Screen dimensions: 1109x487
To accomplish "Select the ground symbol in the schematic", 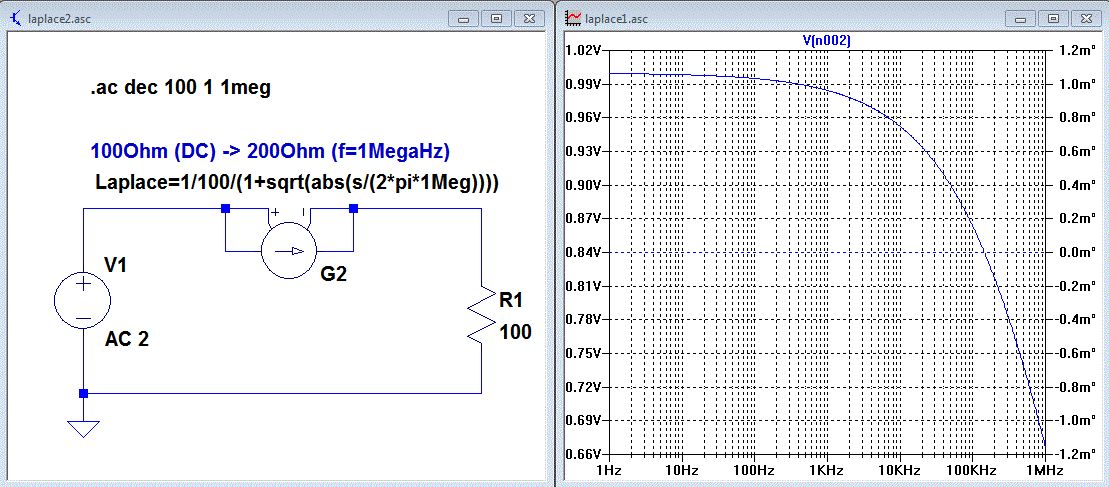I will (82, 428).
